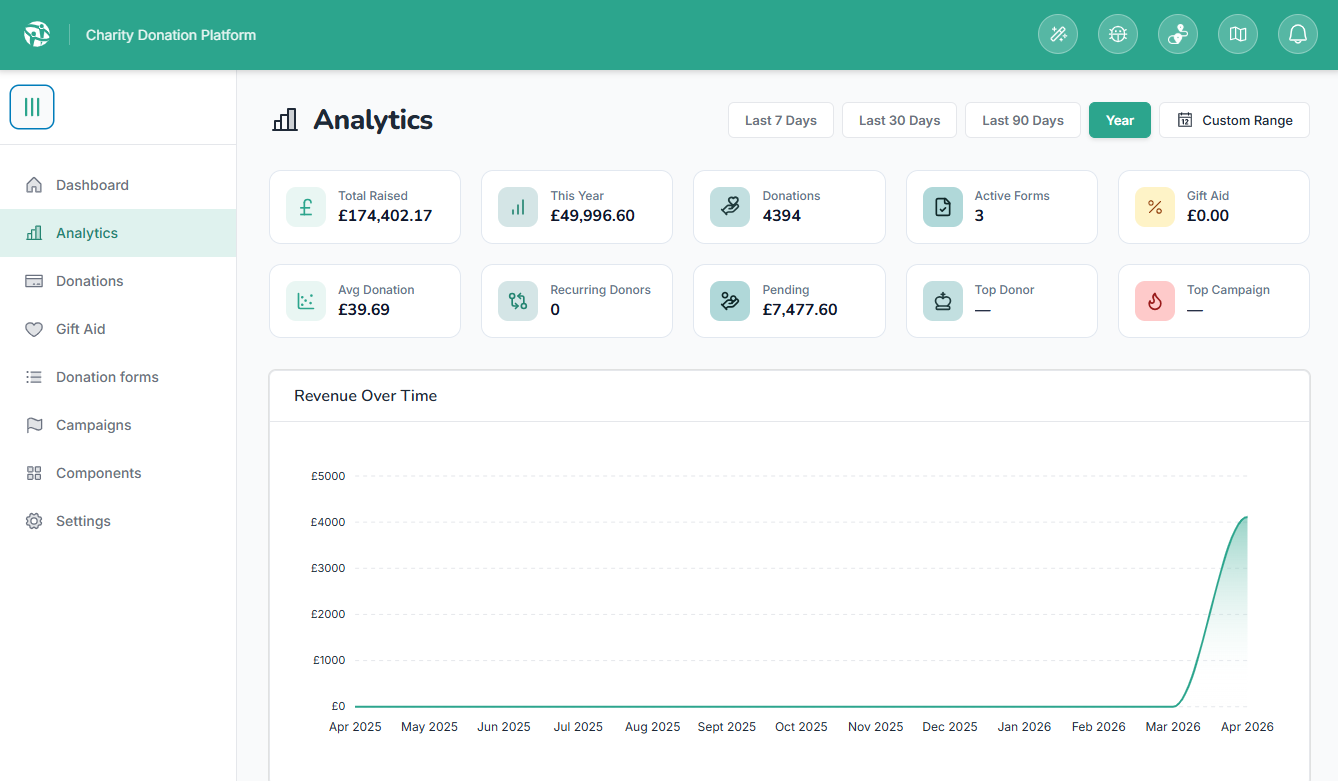Viewport: 1338px width, 781px height.
Task: Click the revenue peak at Apr 2026
Action: (x=1246, y=517)
